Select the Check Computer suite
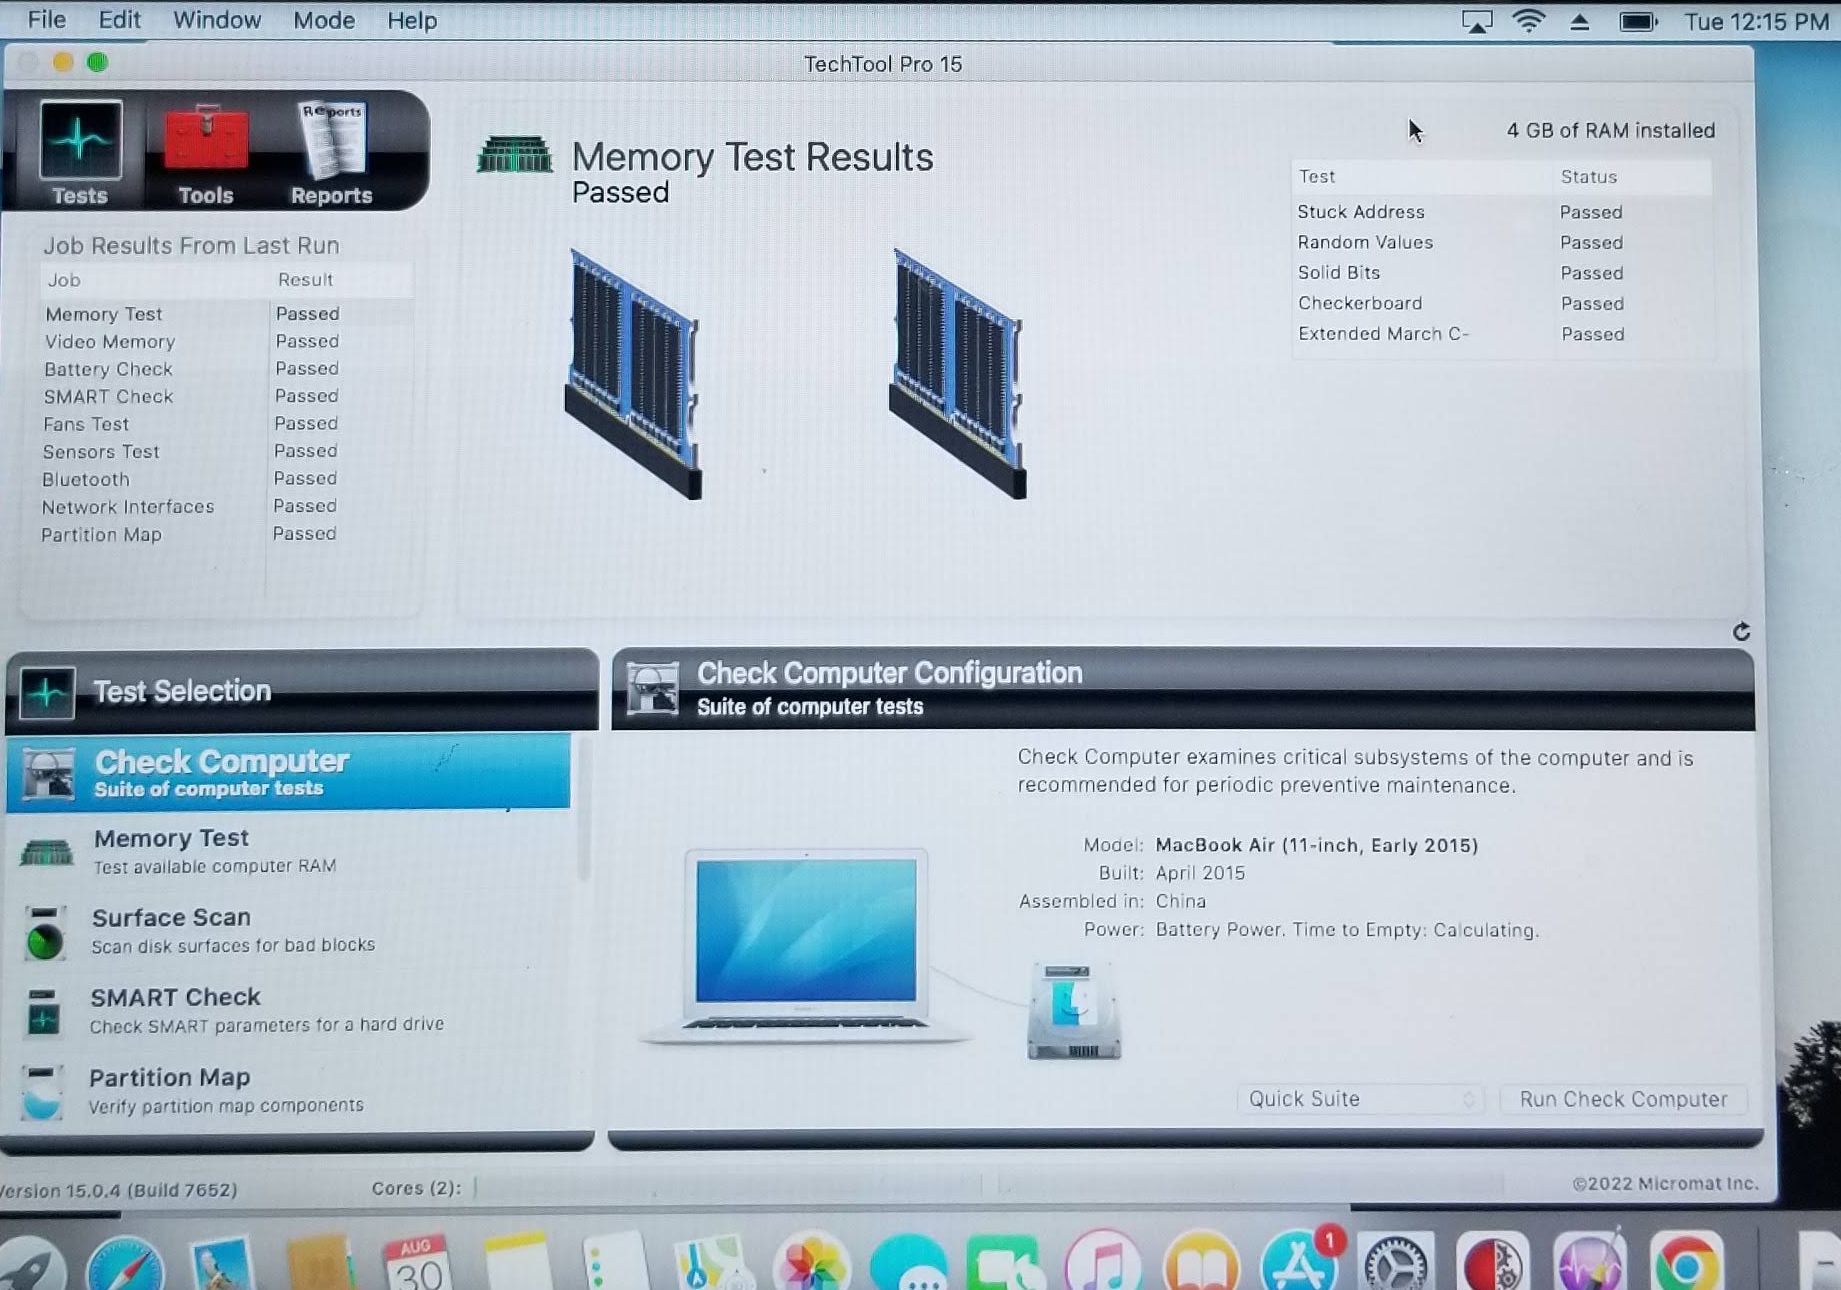 click(x=288, y=772)
